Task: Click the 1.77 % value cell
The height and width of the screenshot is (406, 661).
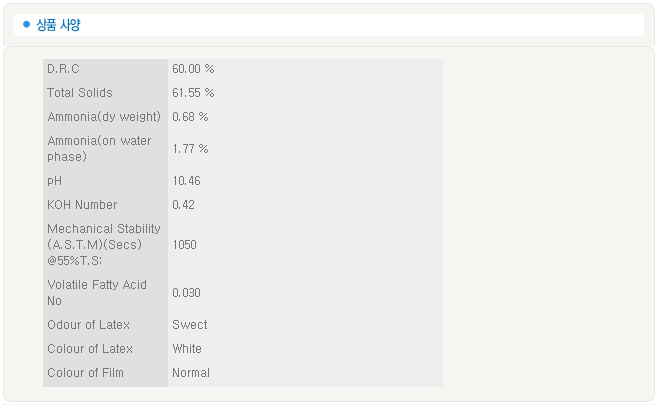Action: (190, 149)
